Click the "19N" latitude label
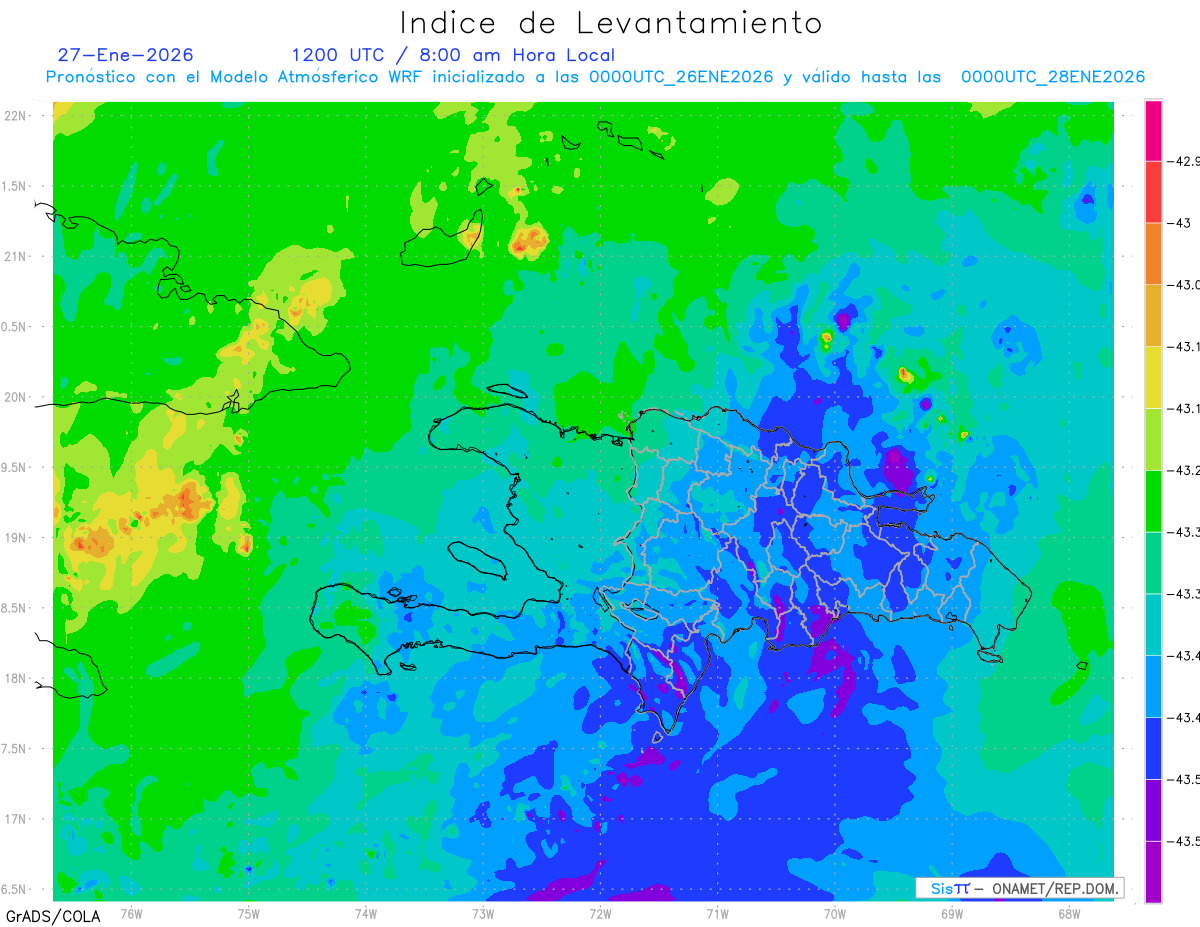The width and height of the screenshot is (1200, 927). 15,538
